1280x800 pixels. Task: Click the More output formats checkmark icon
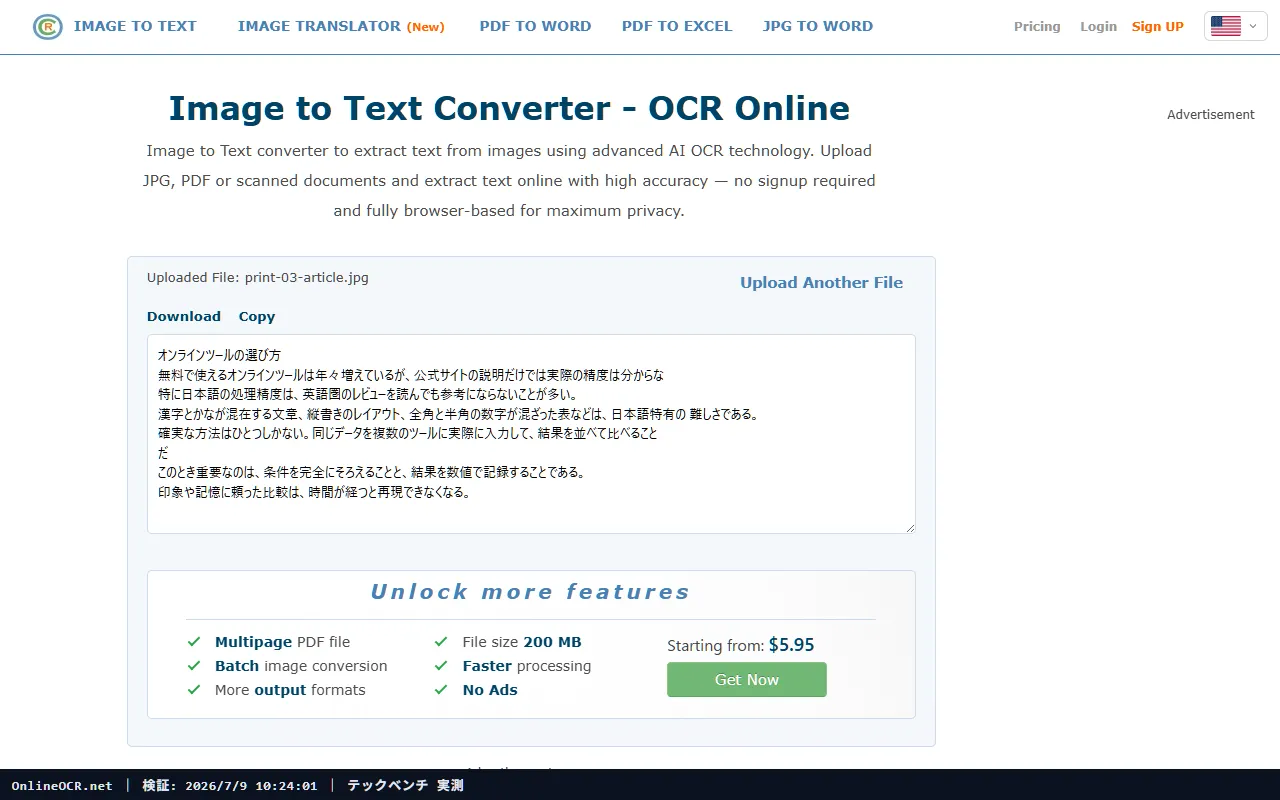click(x=194, y=690)
